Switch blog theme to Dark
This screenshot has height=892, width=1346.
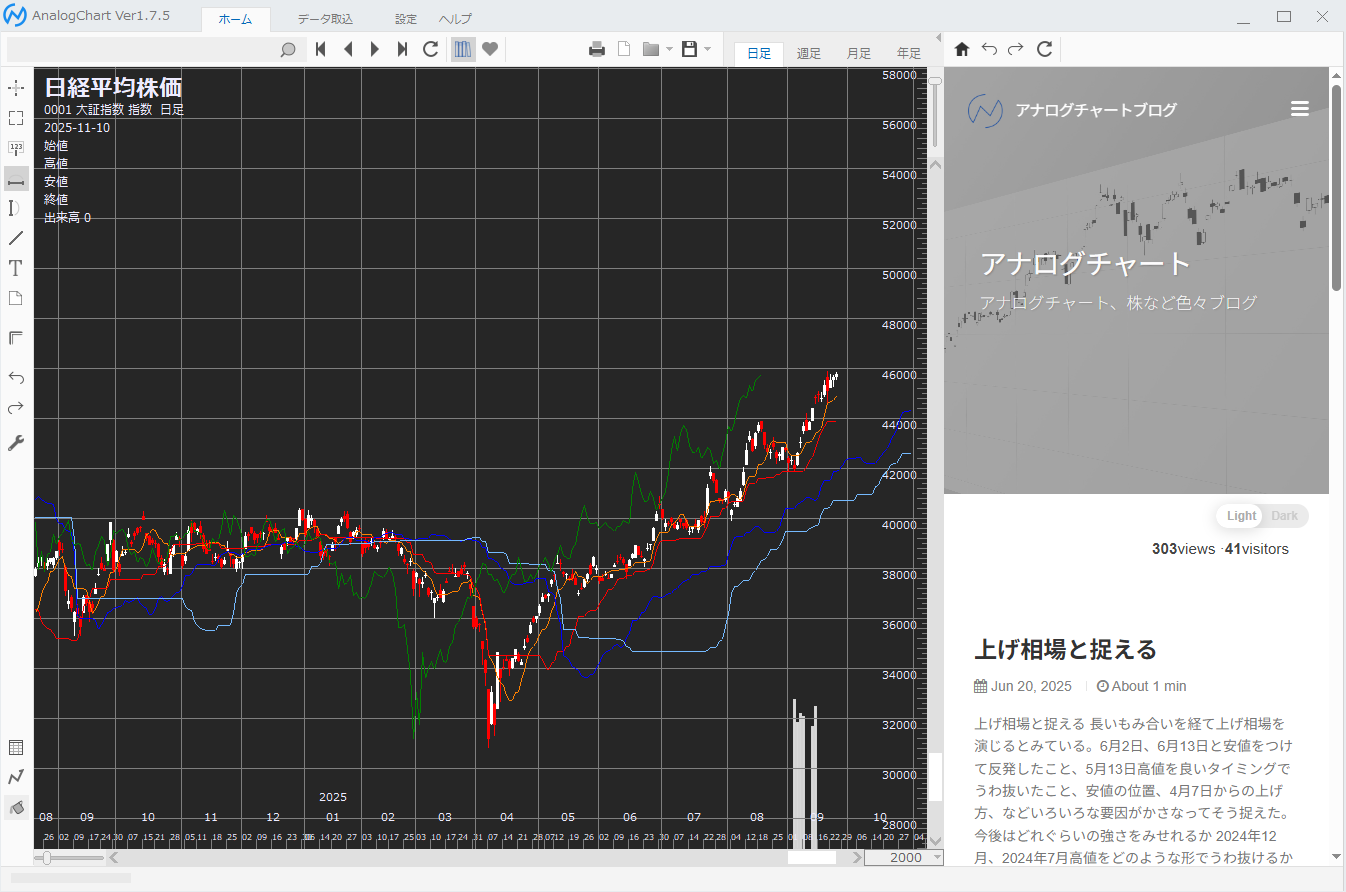1285,516
